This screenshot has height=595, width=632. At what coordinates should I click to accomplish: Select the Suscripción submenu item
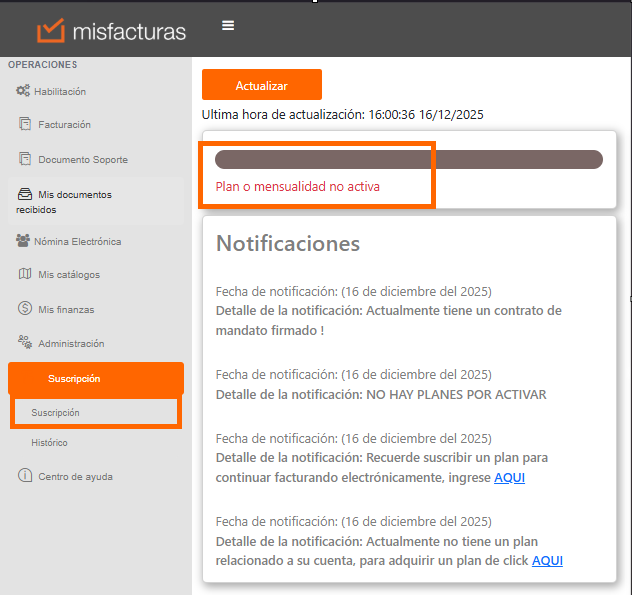[x=56, y=412]
